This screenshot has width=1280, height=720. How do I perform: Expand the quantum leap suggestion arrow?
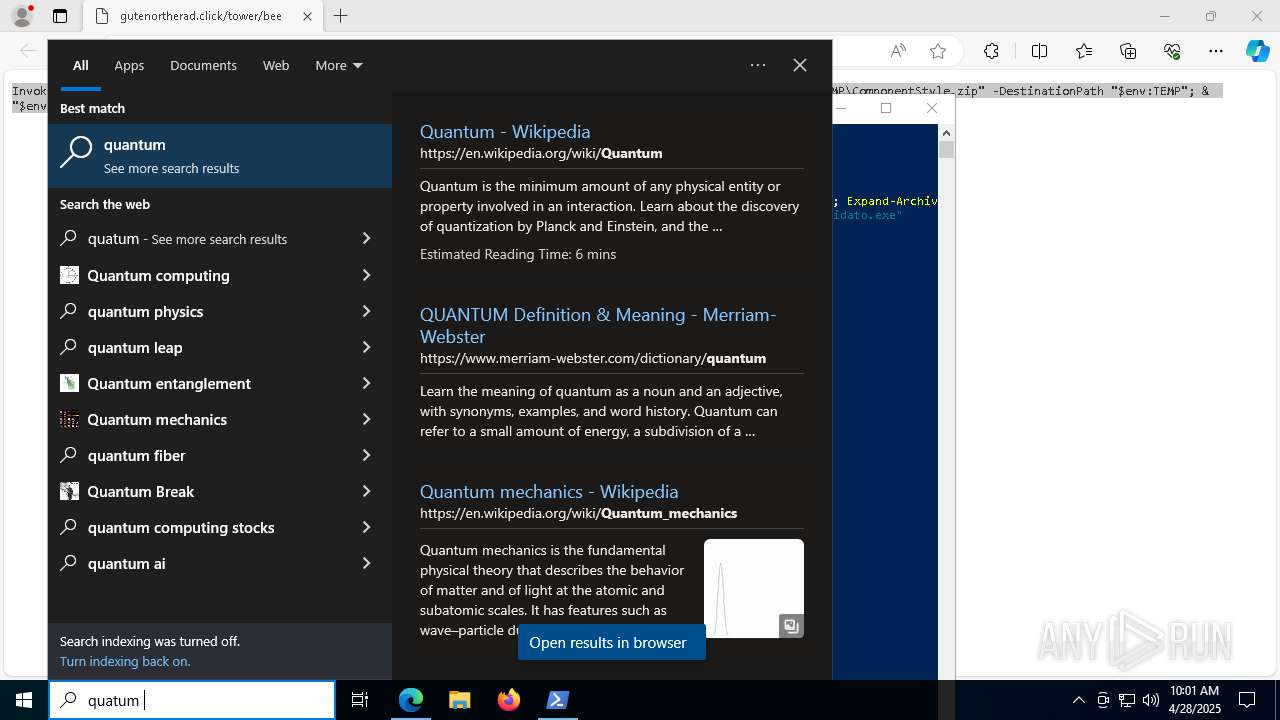click(366, 347)
